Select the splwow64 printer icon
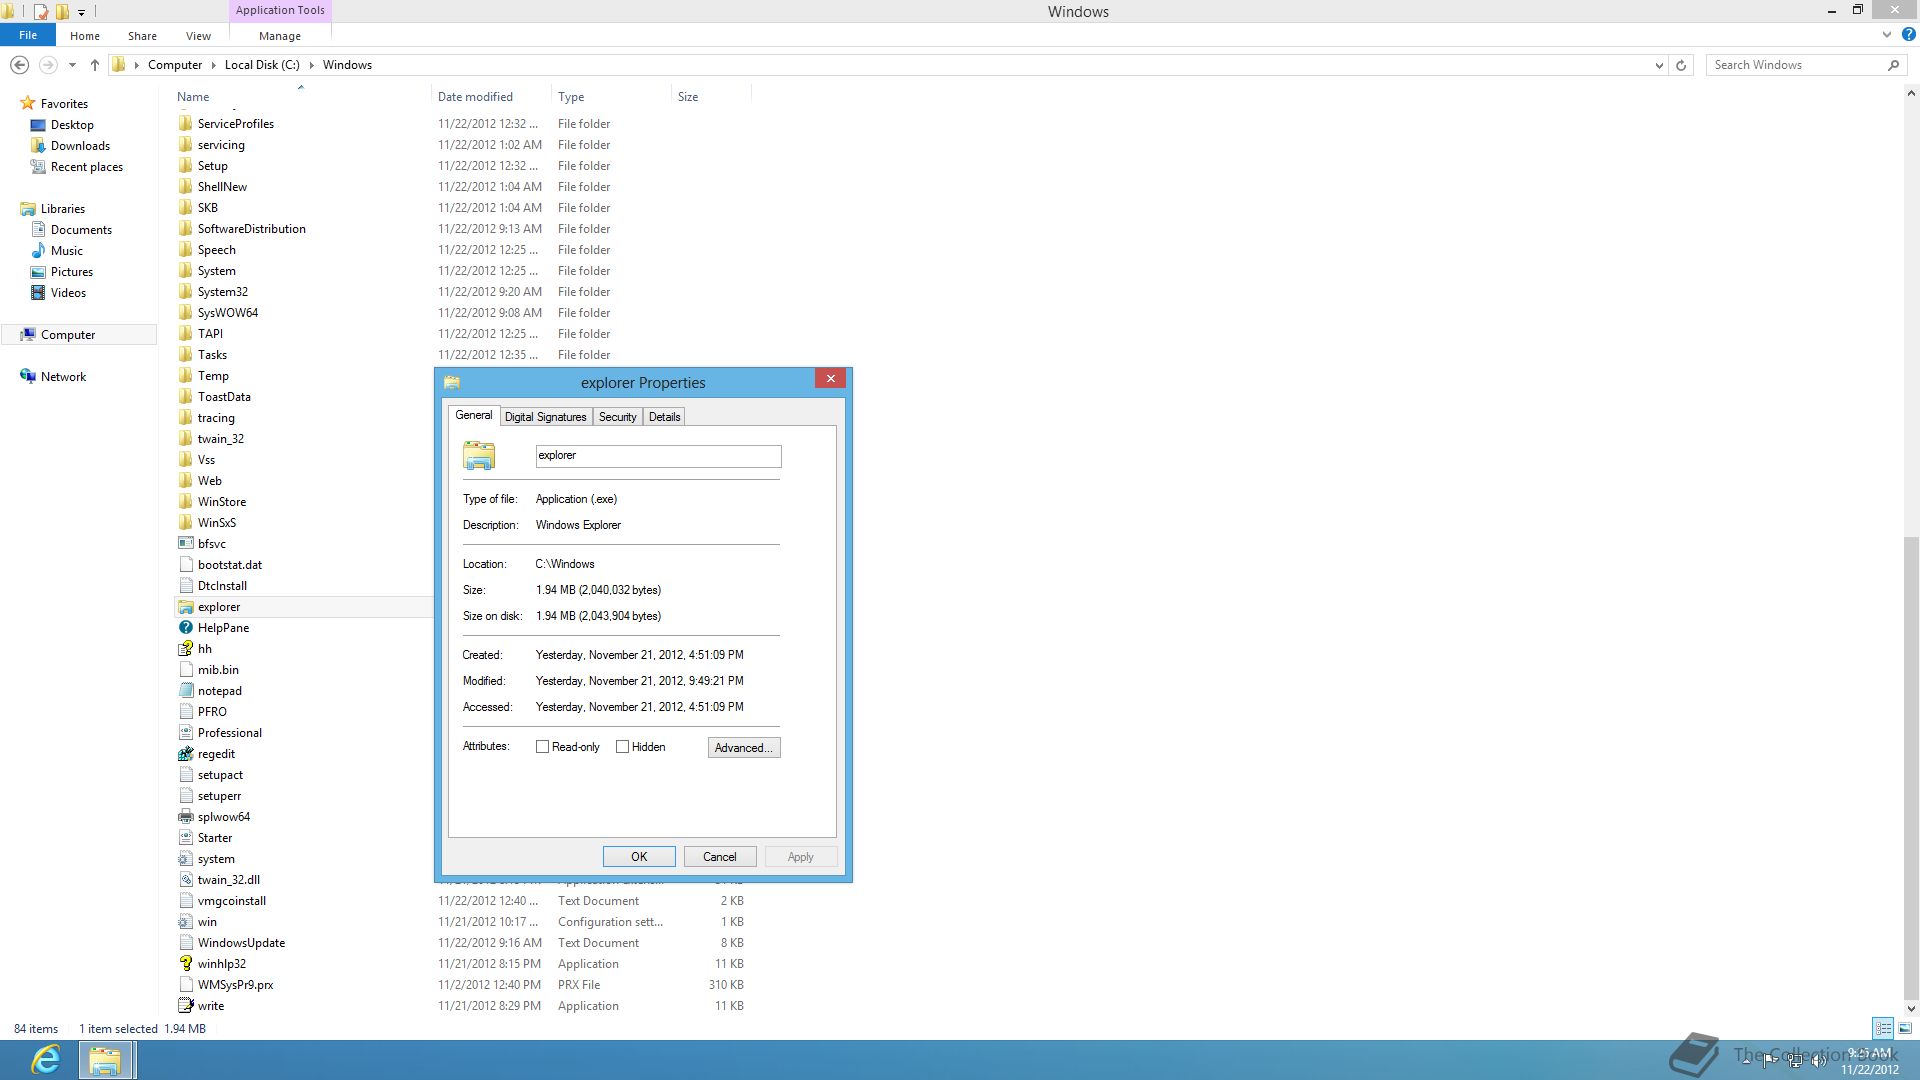The height and width of the screenshot is (1080, 1920). coord(185,817)
